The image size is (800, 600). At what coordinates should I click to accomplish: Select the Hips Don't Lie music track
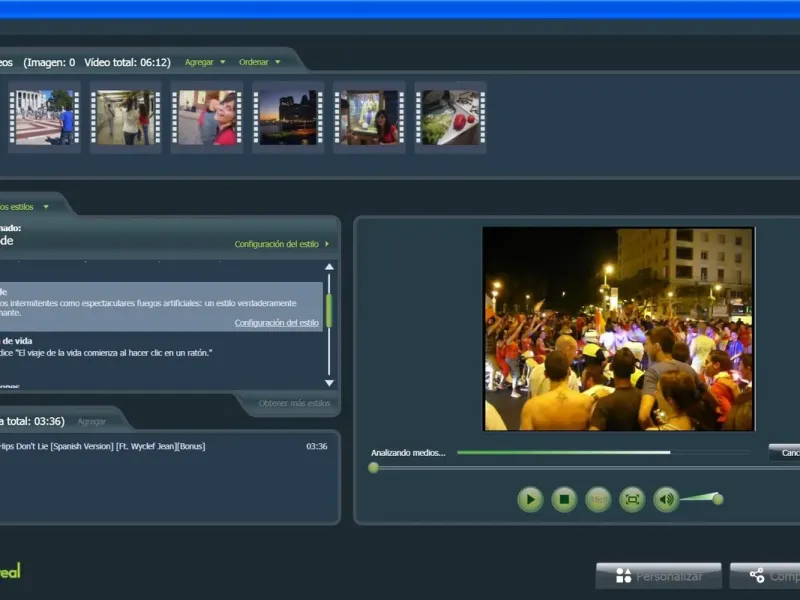[x=163, y=446]
